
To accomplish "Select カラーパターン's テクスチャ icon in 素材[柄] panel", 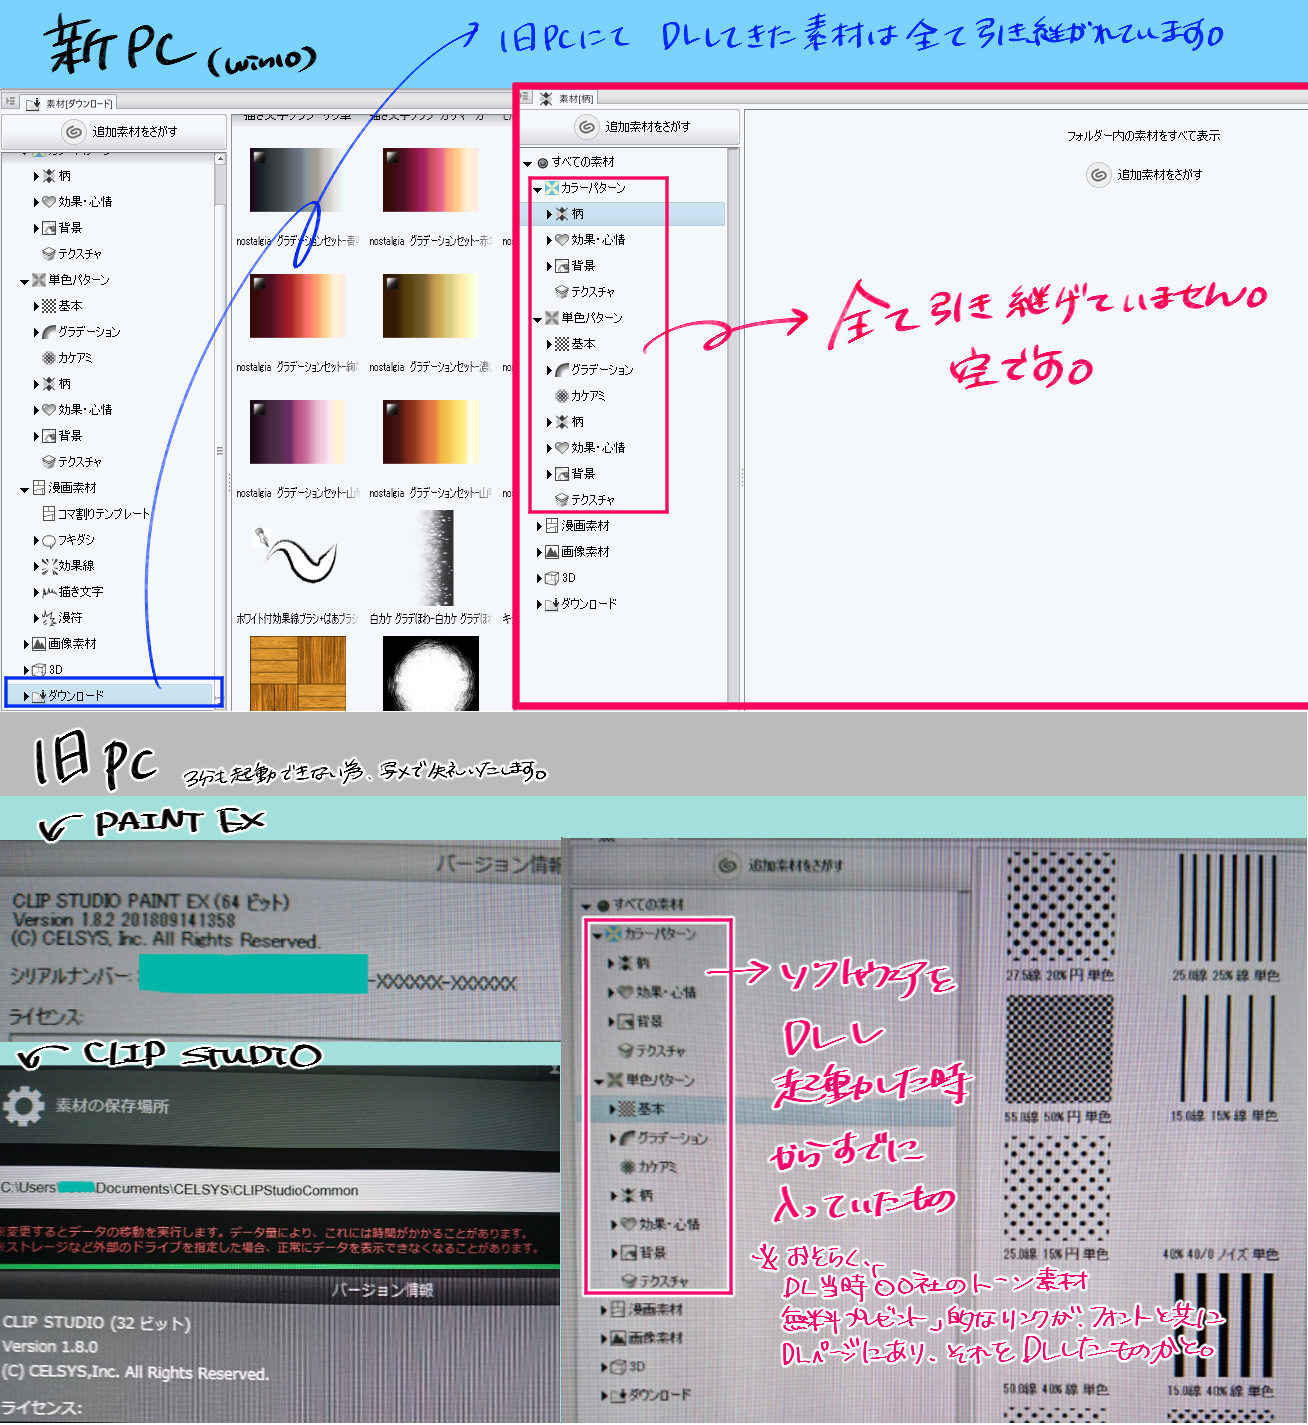I will 562,292.
